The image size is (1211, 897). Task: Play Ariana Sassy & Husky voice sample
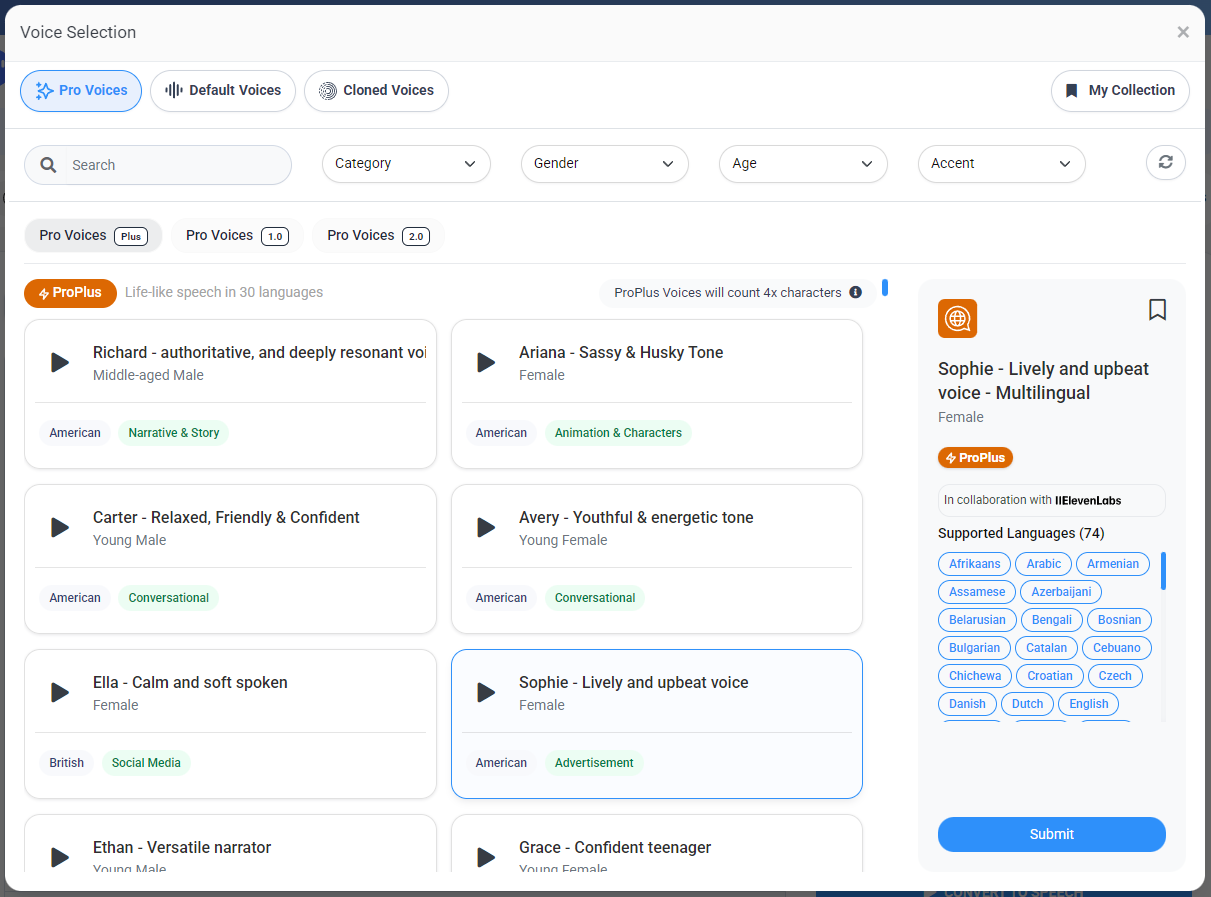click(x=486, y=362)
